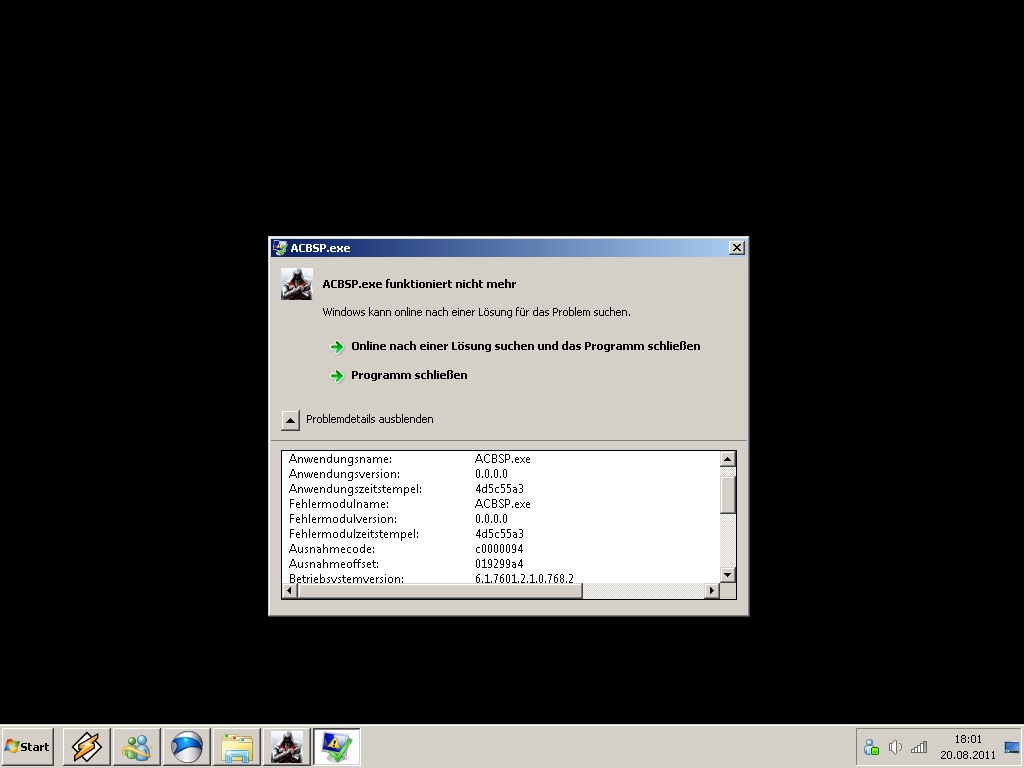
Task: Select Ausnahmeoffset value 019299a4
Action: (x=499, y=564)
